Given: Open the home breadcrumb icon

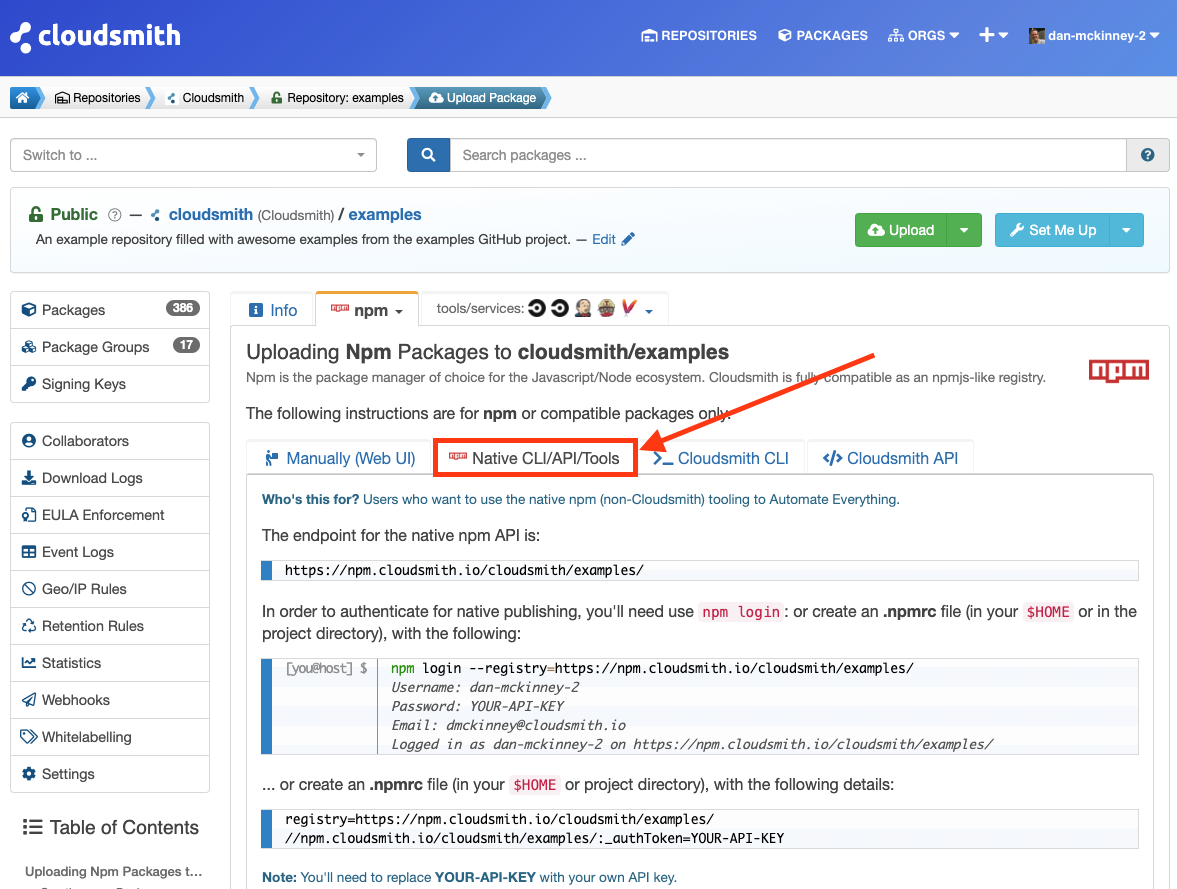Looking at the screenshot, I should click(x=23, y=98).
